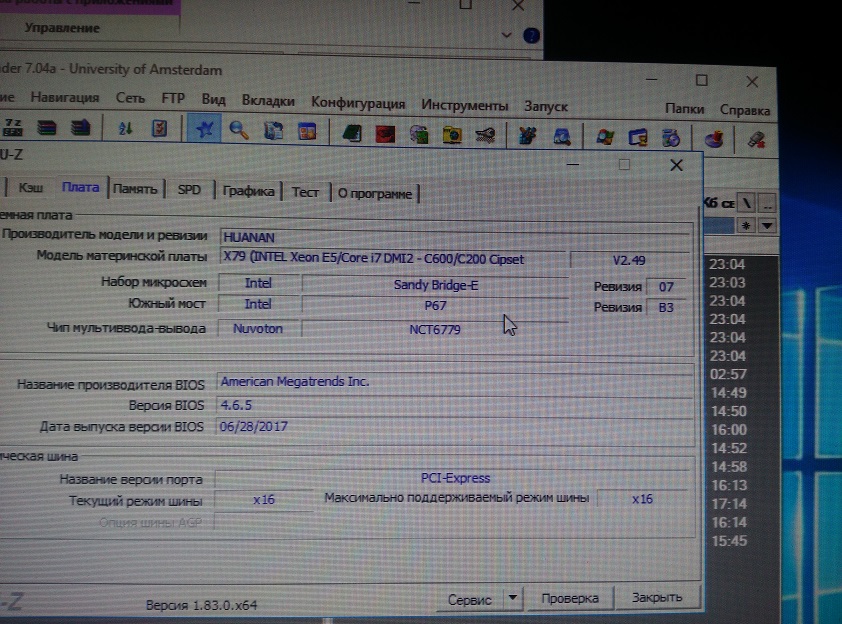Click the disc with document toolbar icon
The width and height of the screenshot is (842, 624).
click(671, 139)
